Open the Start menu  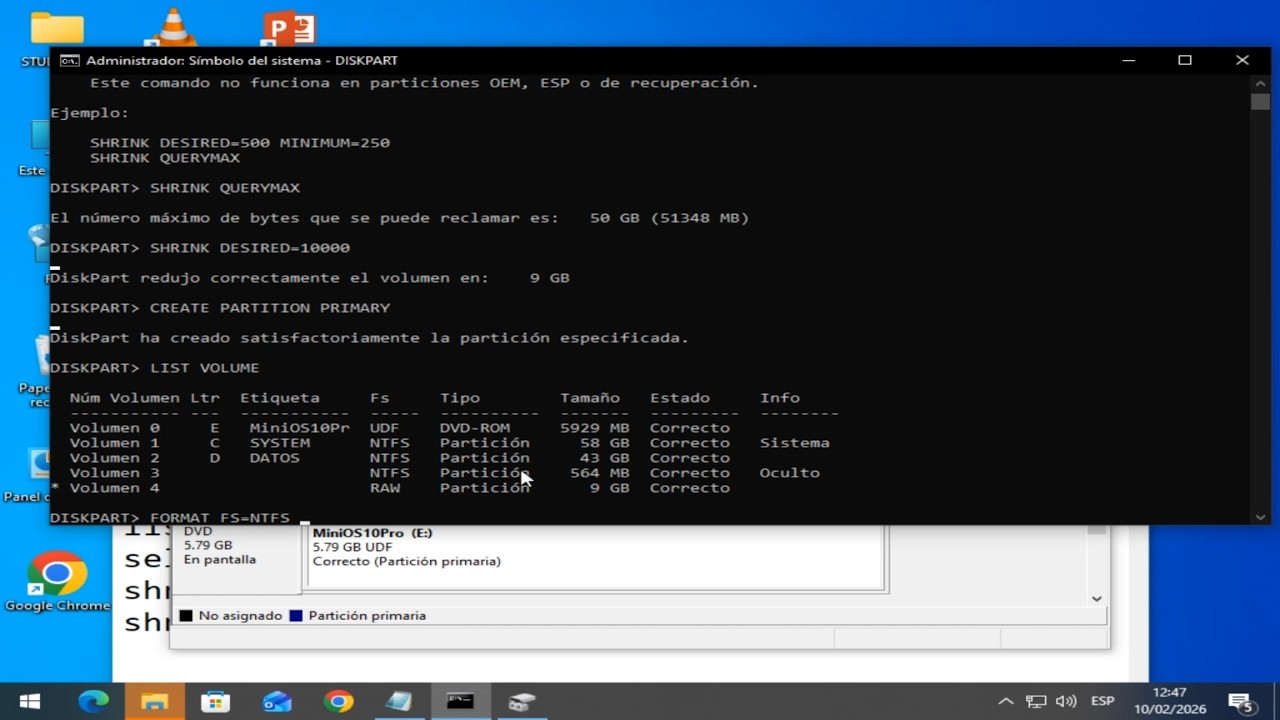(29, 702)
